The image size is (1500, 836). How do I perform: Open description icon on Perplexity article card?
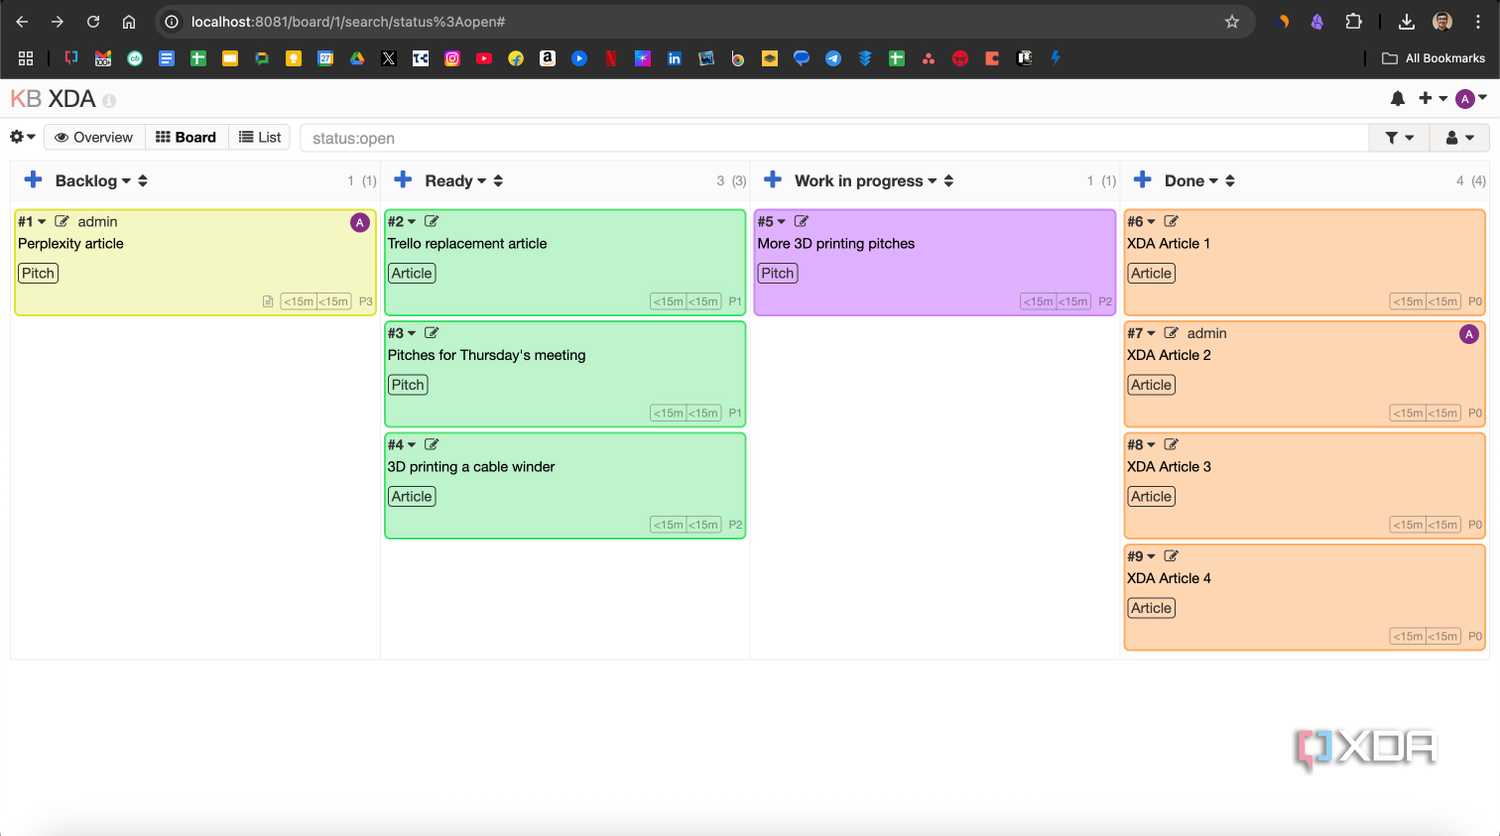point(268,301)
